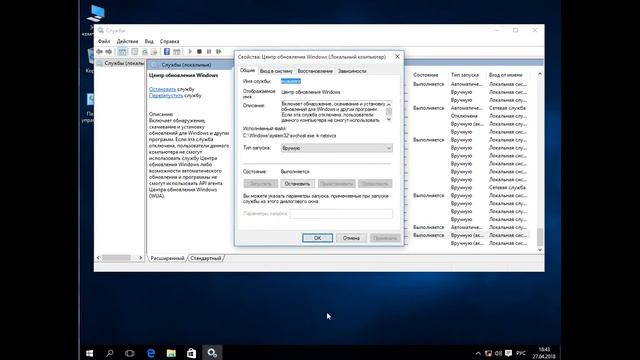
Task: Click the volume tray icon
Action: 498,353
